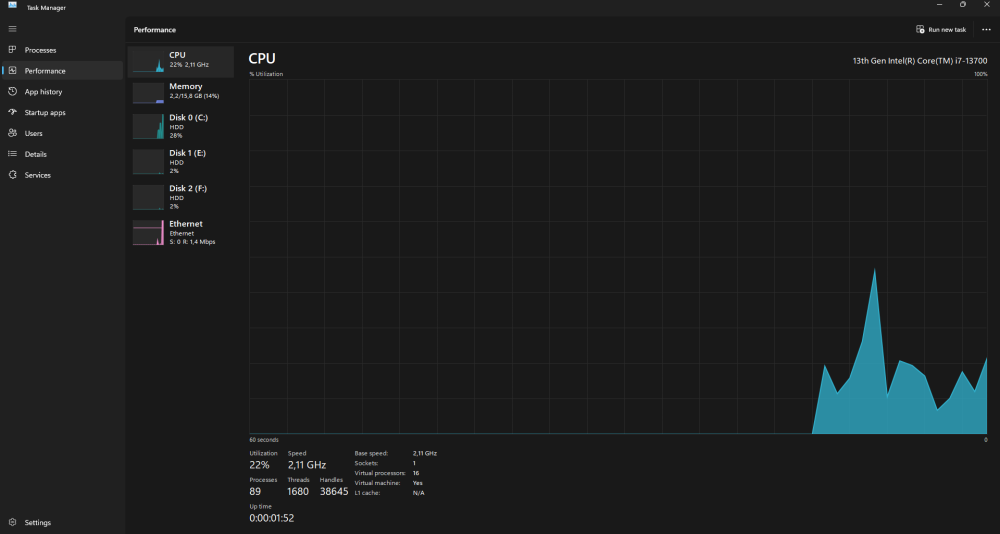Click the Disk 1 (E:) resource label
The height and width of the screenshot is (534, 1000).
point(188,153)
